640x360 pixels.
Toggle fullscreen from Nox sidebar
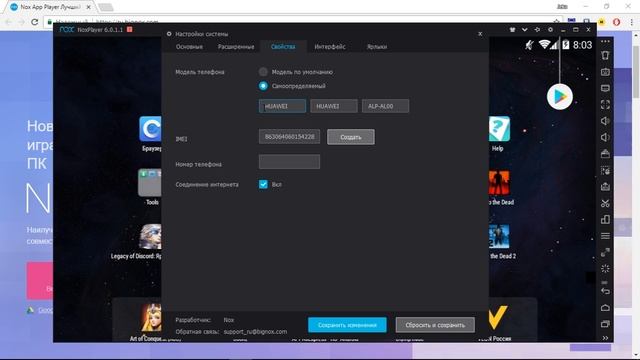point(605,104)
